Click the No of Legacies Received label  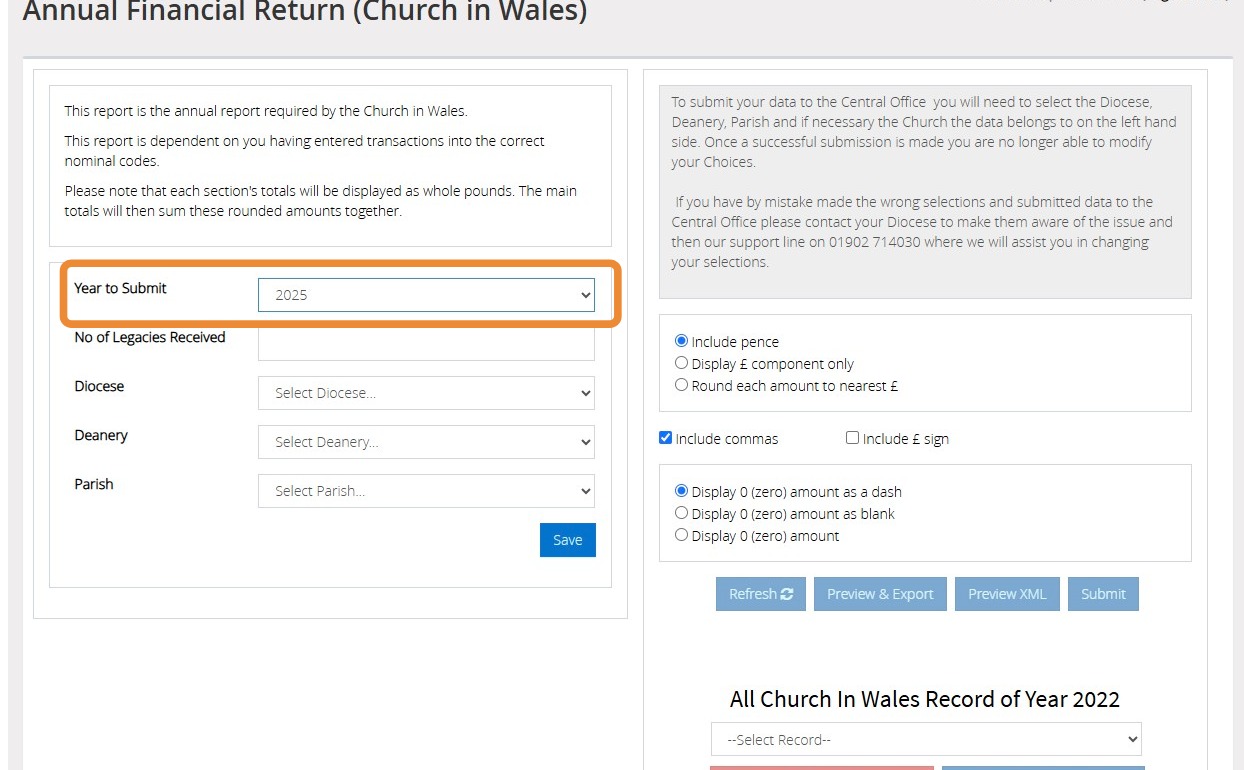coord(150,337)
